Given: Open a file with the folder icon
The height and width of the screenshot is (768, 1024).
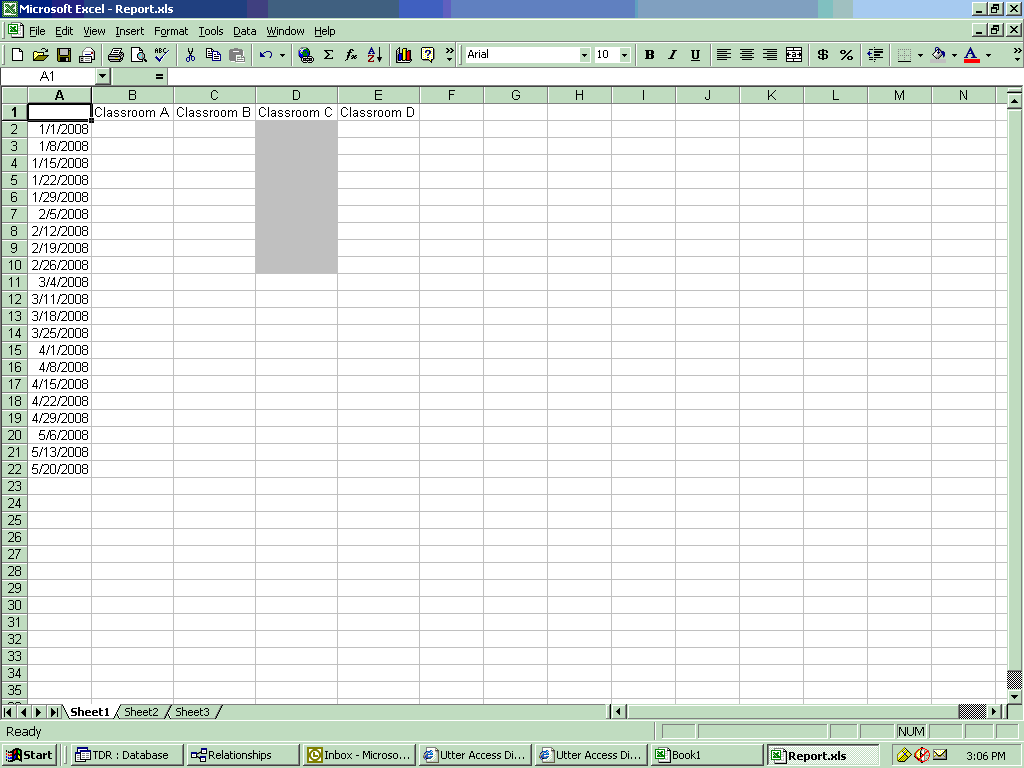Looking at the screenshot, I should click(40, 55).
